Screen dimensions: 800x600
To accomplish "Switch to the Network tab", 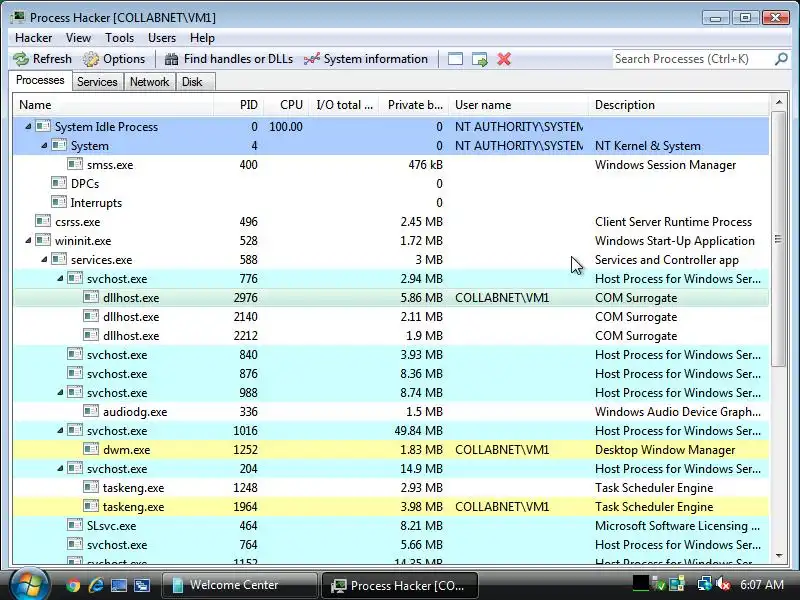I will click(x=149, y=82).
